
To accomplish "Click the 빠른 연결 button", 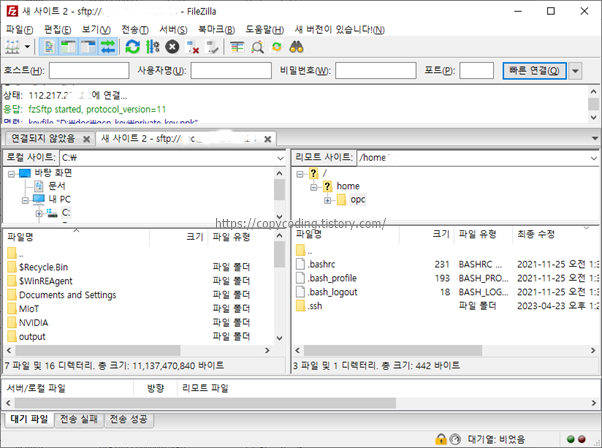I will [534, 71].
